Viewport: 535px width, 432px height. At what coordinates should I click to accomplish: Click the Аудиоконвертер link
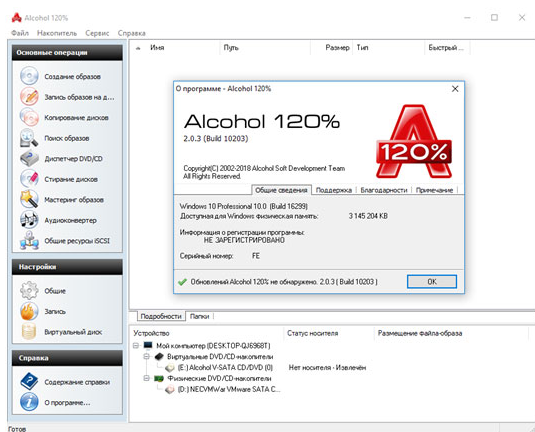click(71, 220)
